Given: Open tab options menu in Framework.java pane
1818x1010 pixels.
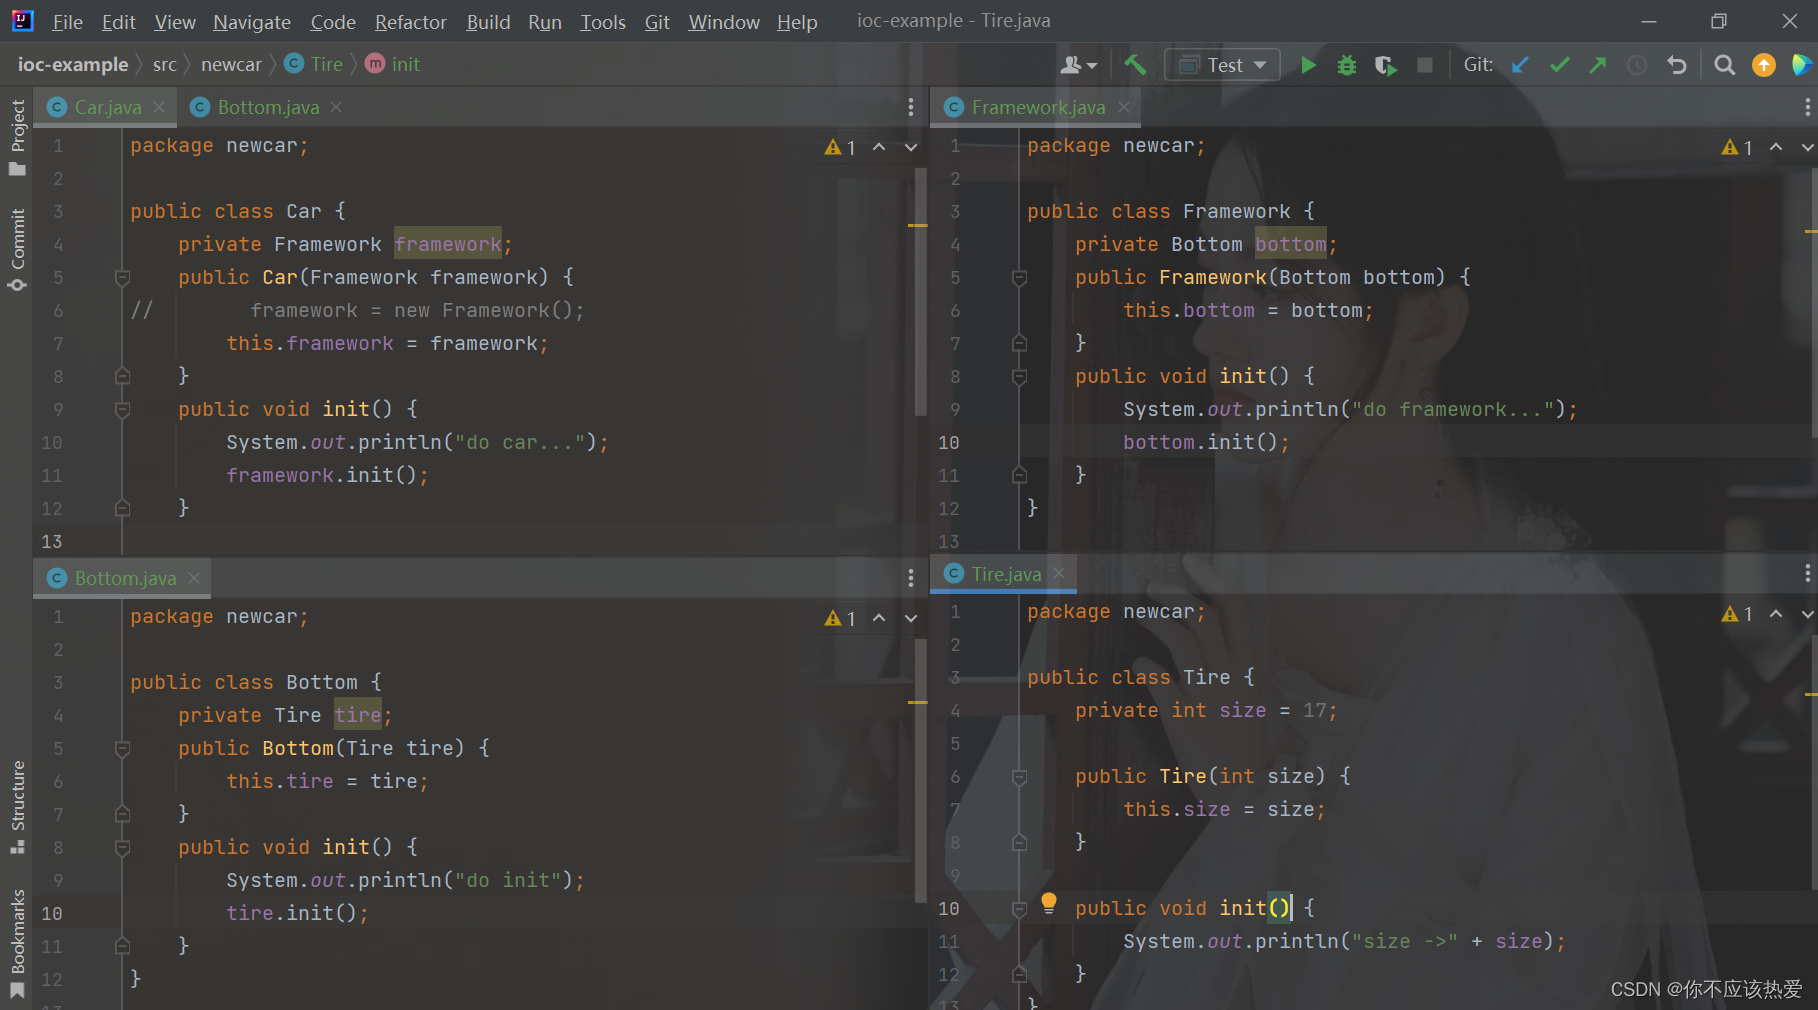Looking at the screenshot, I should (1807, 107).
